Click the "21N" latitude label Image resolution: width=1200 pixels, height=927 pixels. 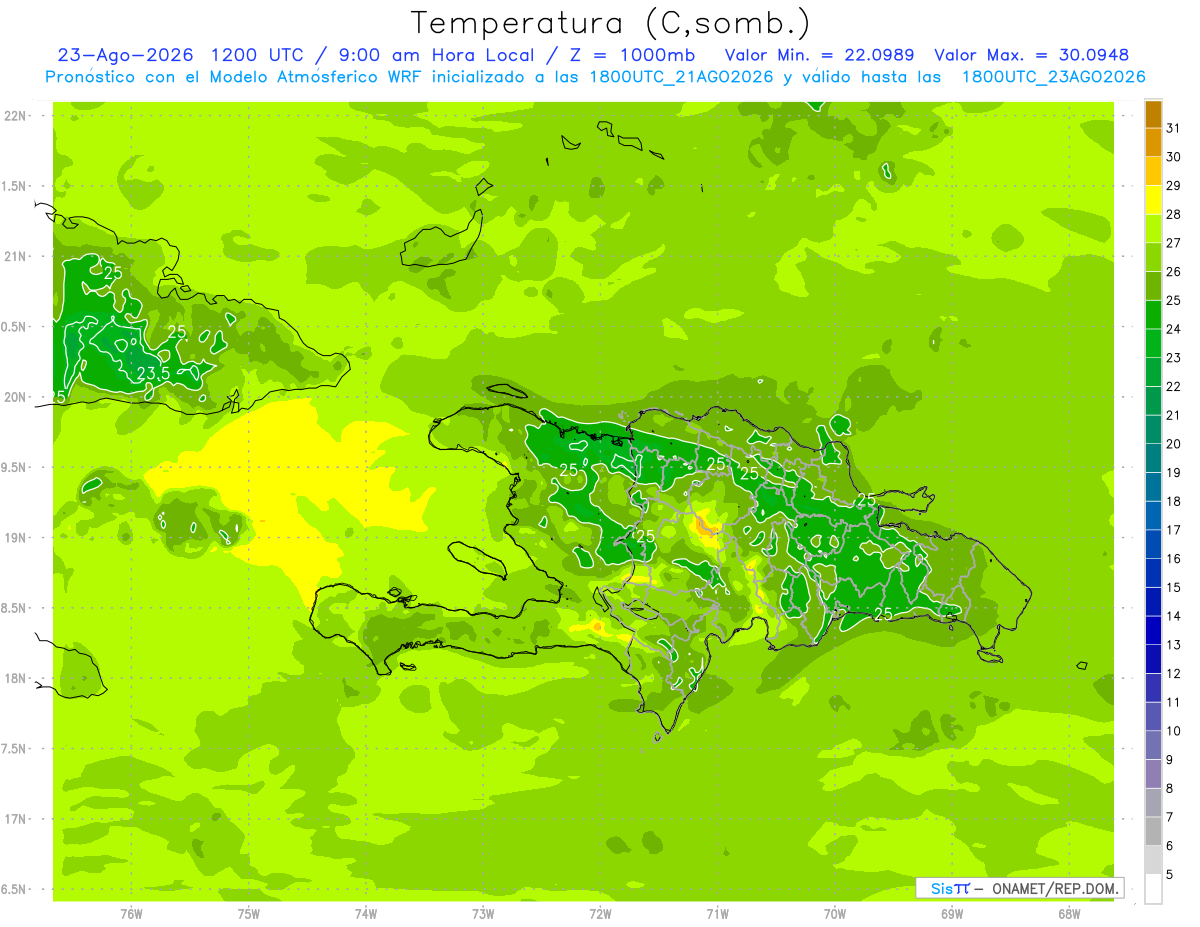pos(16,257)
